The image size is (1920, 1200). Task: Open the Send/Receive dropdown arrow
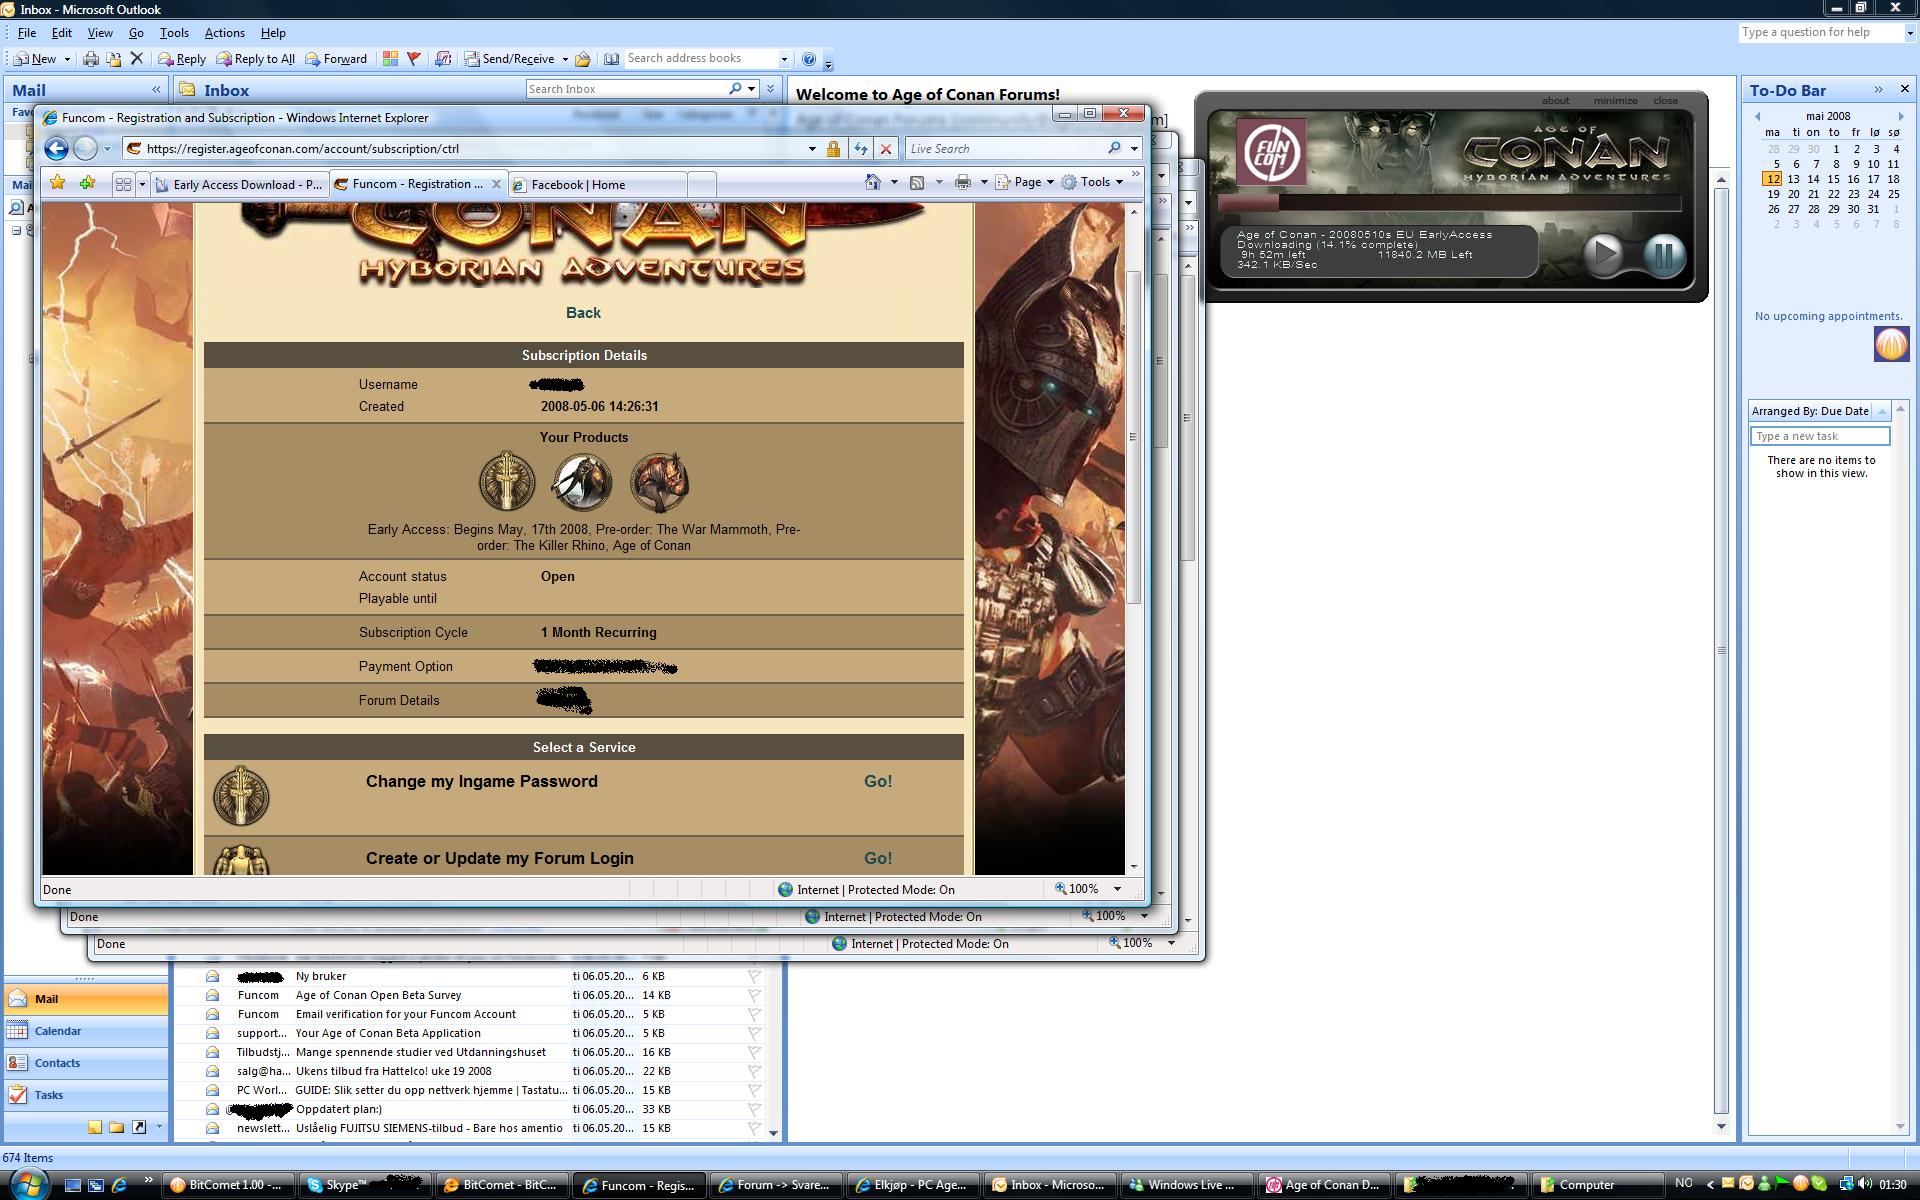click(564, 59)
